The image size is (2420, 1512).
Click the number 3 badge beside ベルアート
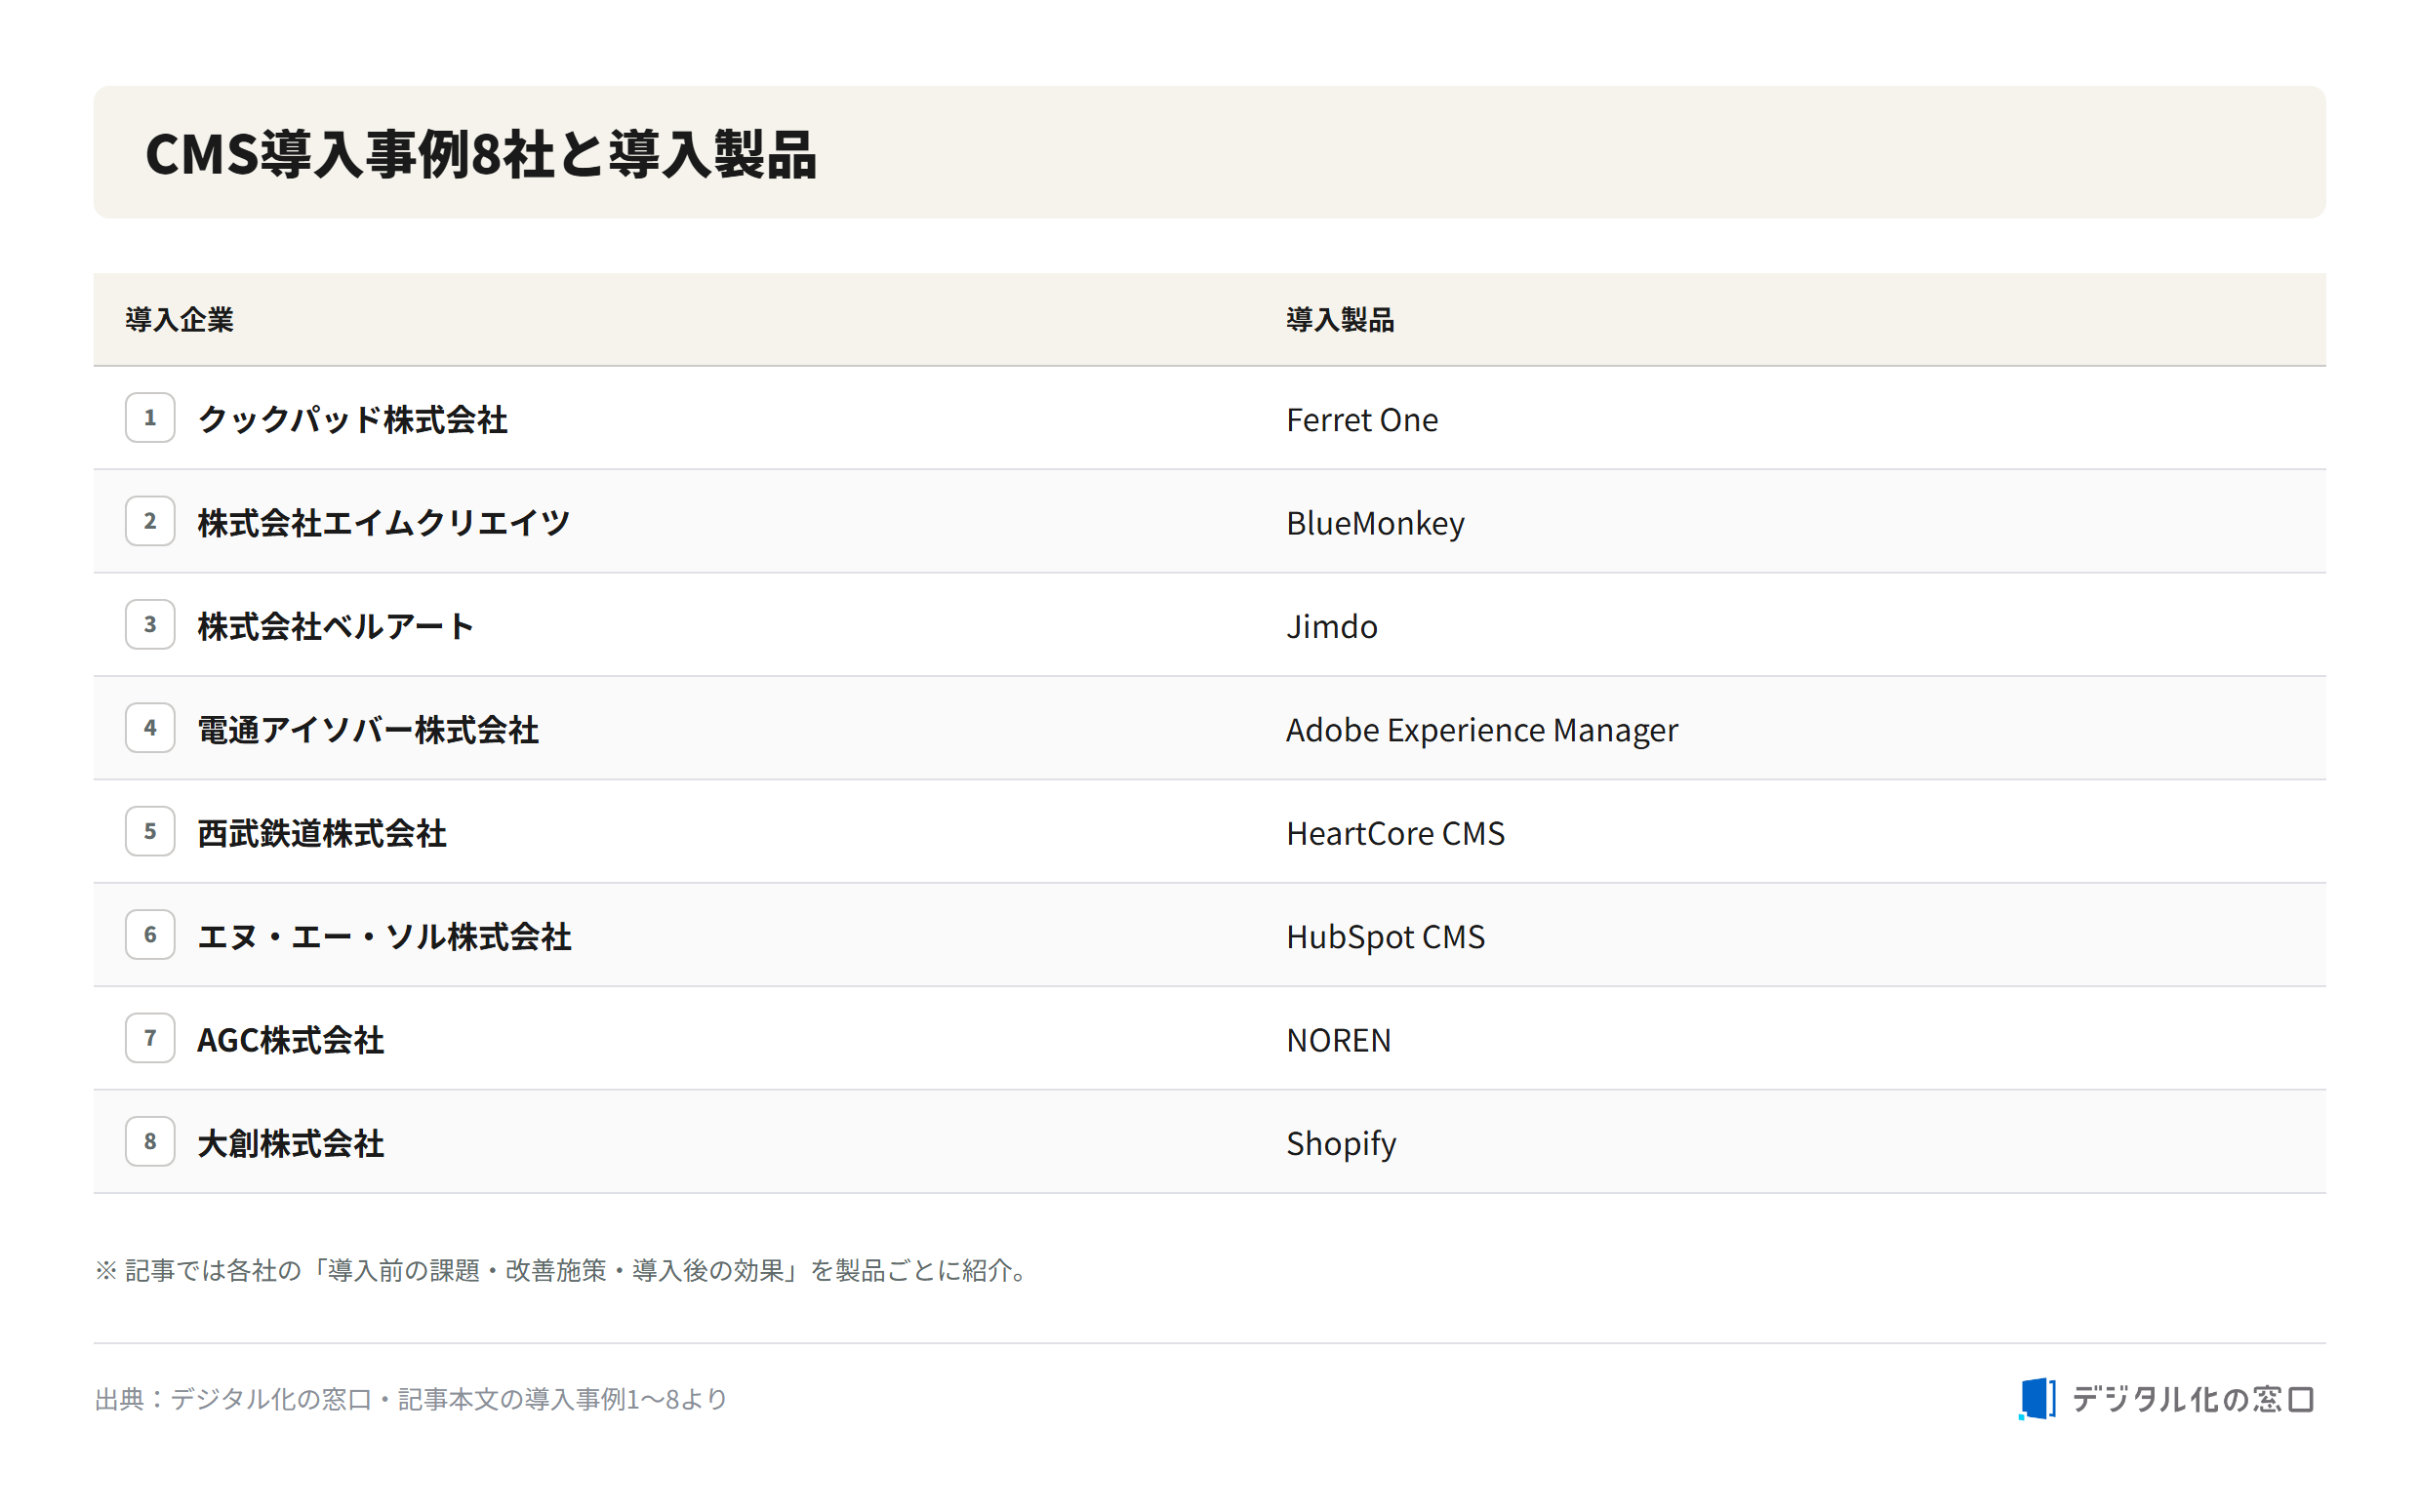(x=150, y=625)
